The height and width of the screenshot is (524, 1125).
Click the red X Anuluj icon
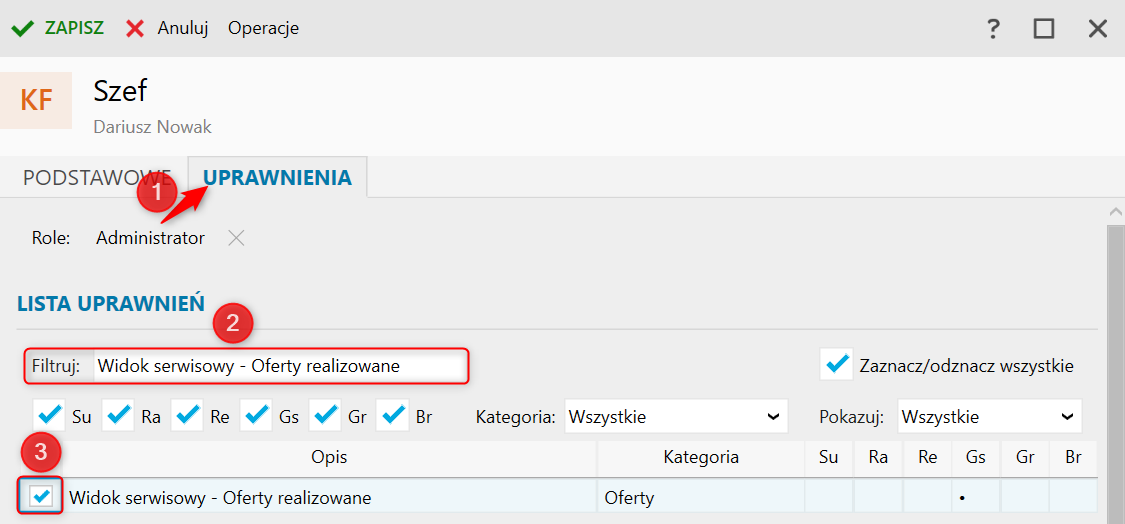135,29
